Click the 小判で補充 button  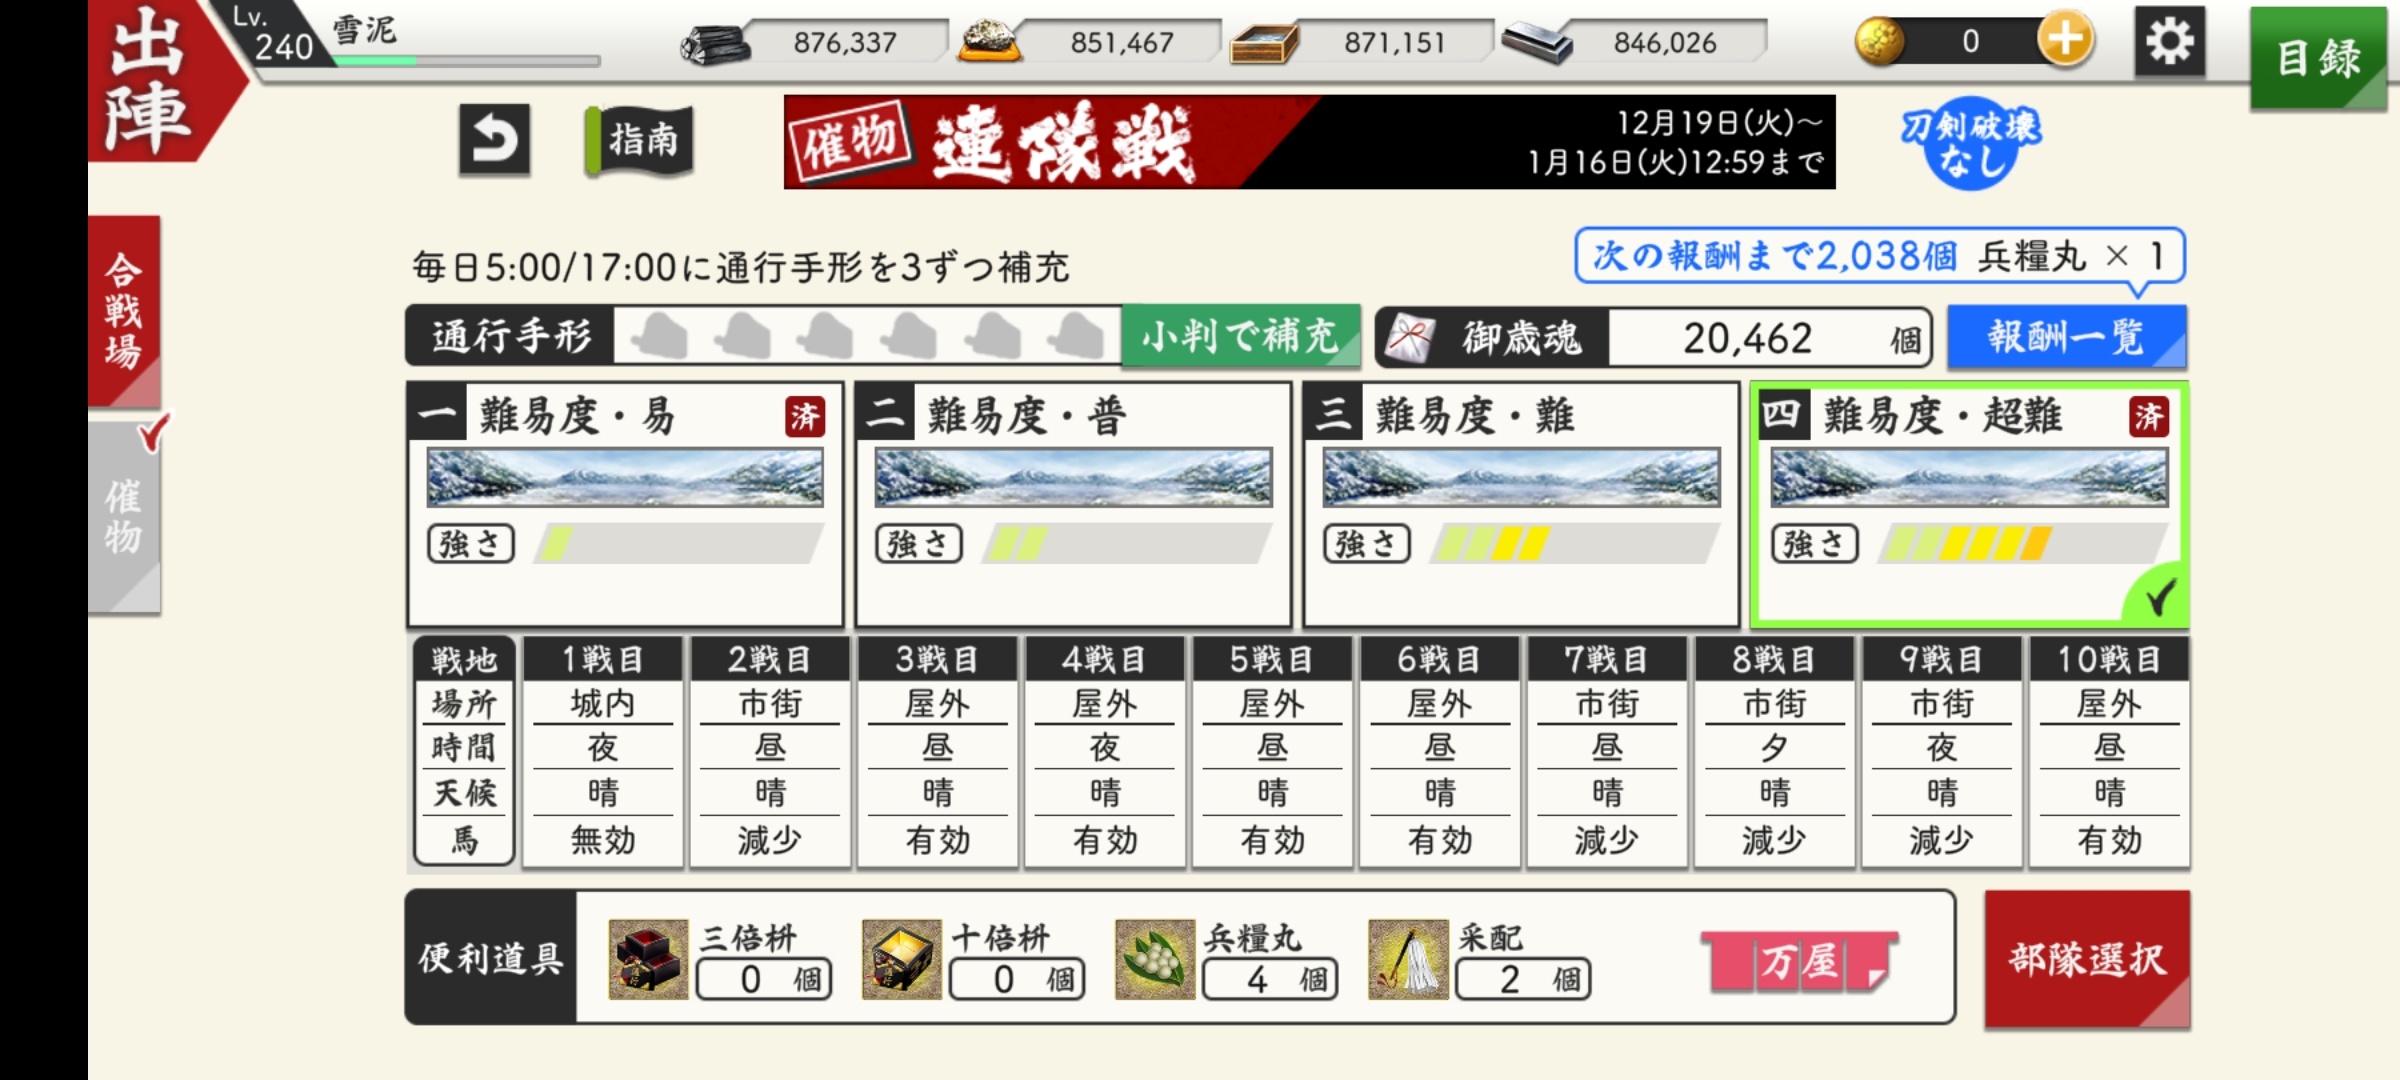pyautogui.click(x=1240, y=336)
